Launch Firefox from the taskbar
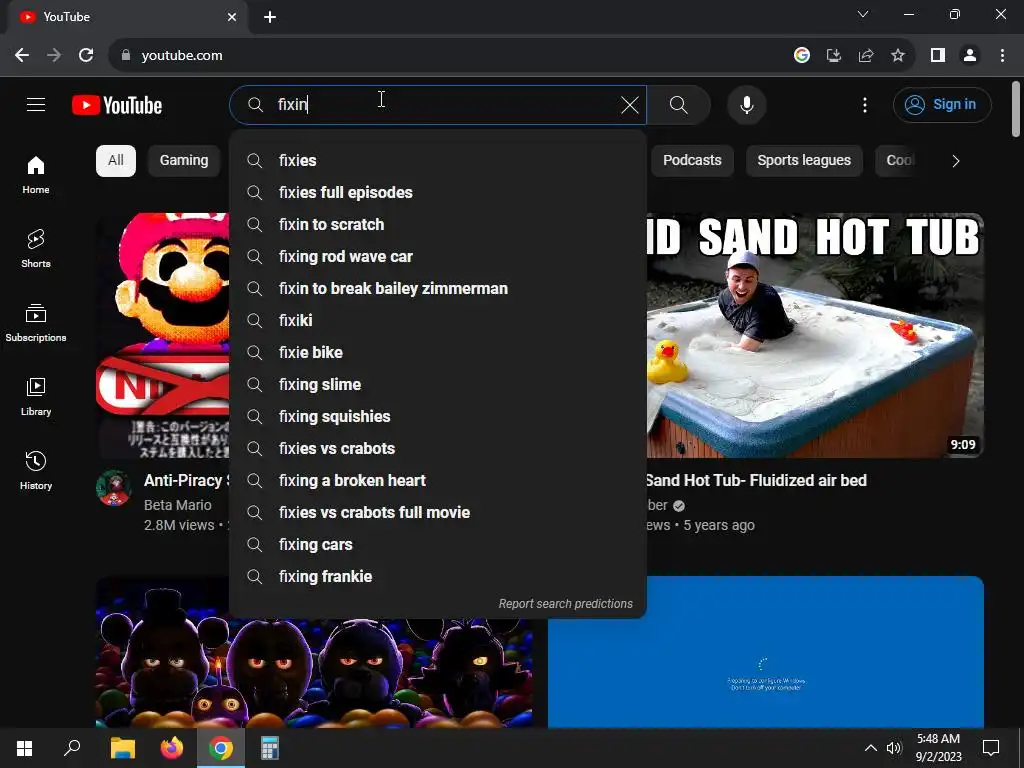Screen dimensions: 1024x768 click(172, 748)
